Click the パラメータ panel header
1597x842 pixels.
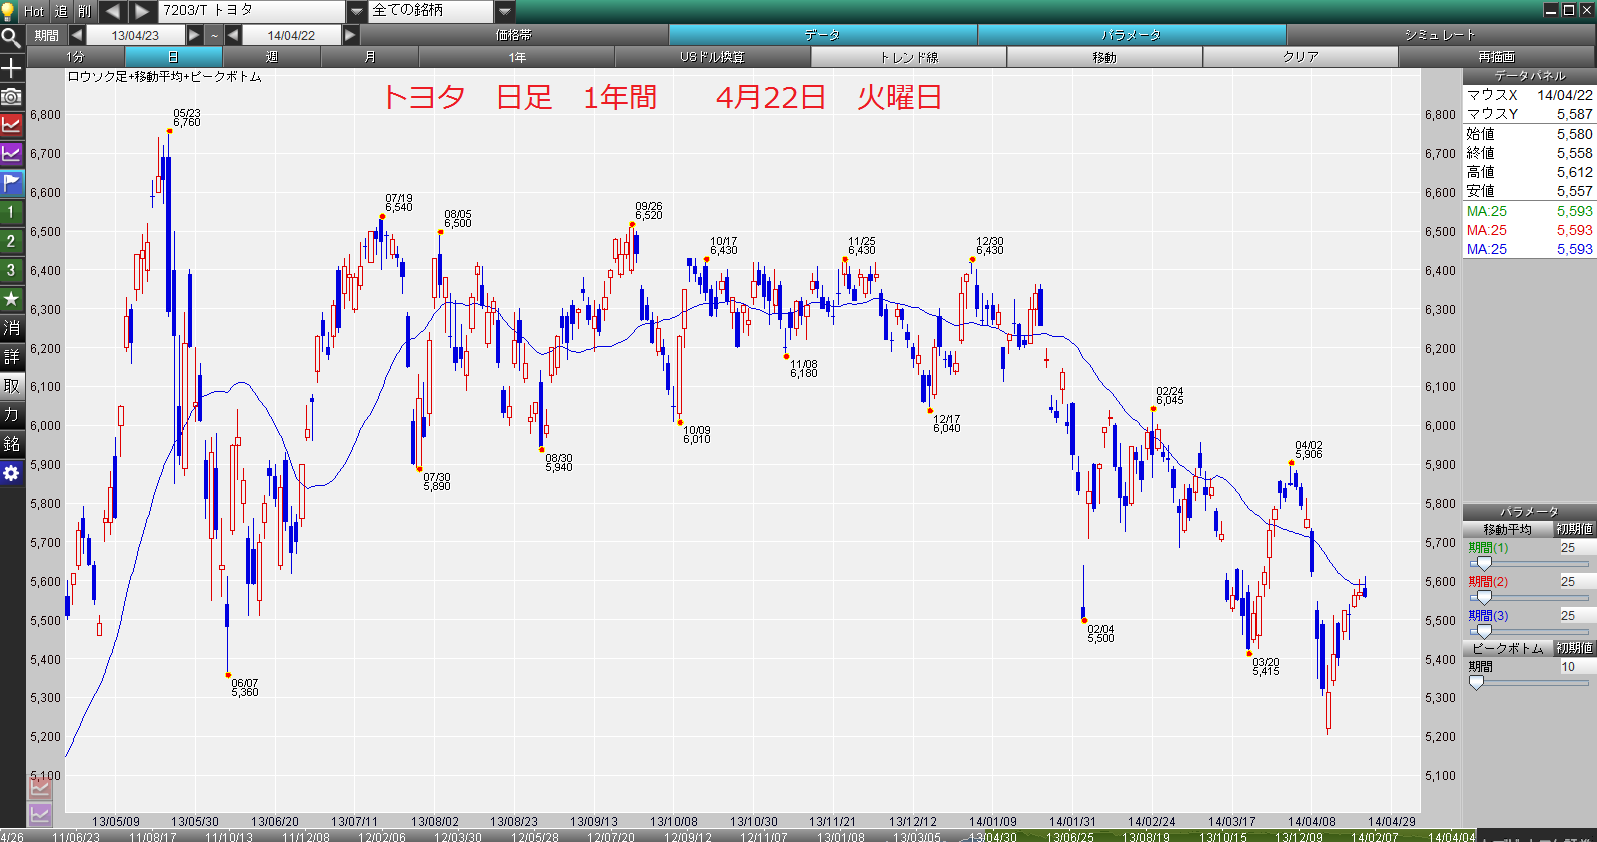coord(1530,511)
